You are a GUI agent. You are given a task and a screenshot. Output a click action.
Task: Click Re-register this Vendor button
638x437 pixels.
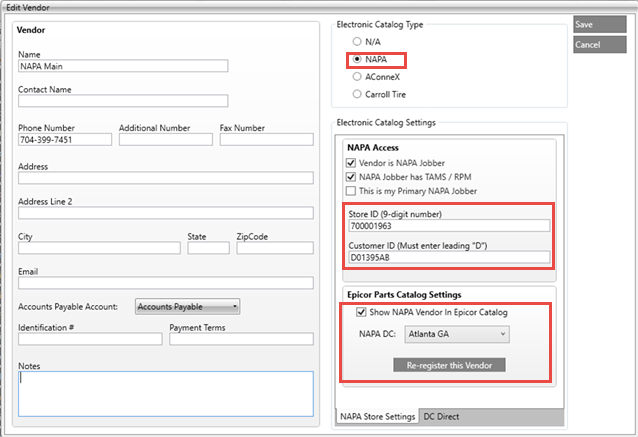tap(449, 365)
